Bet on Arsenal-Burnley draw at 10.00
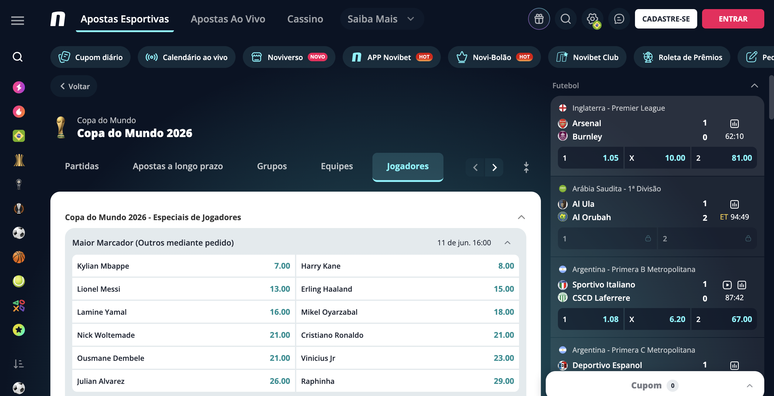 (x=657, y=158)
